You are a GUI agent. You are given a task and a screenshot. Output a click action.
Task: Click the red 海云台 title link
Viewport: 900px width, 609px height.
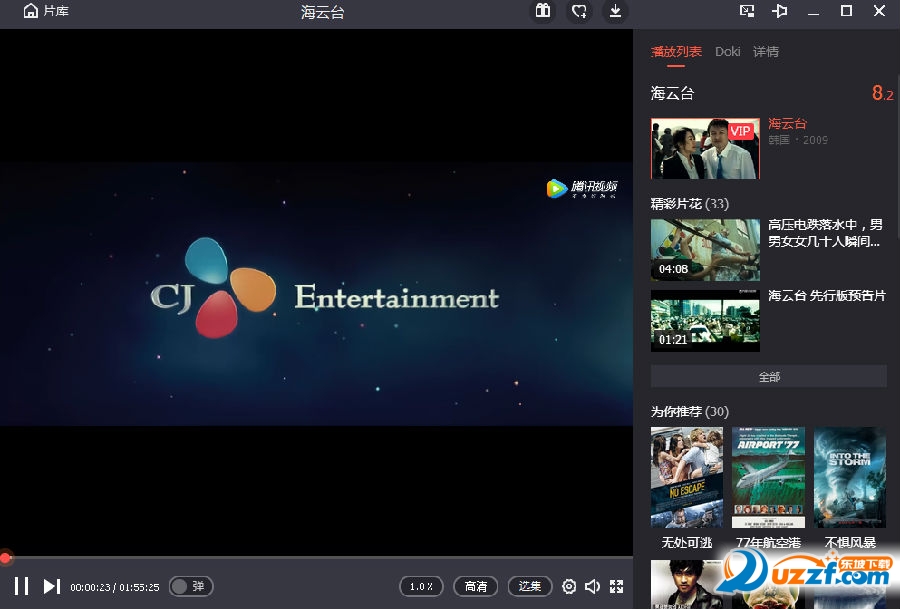pos(787,123)
